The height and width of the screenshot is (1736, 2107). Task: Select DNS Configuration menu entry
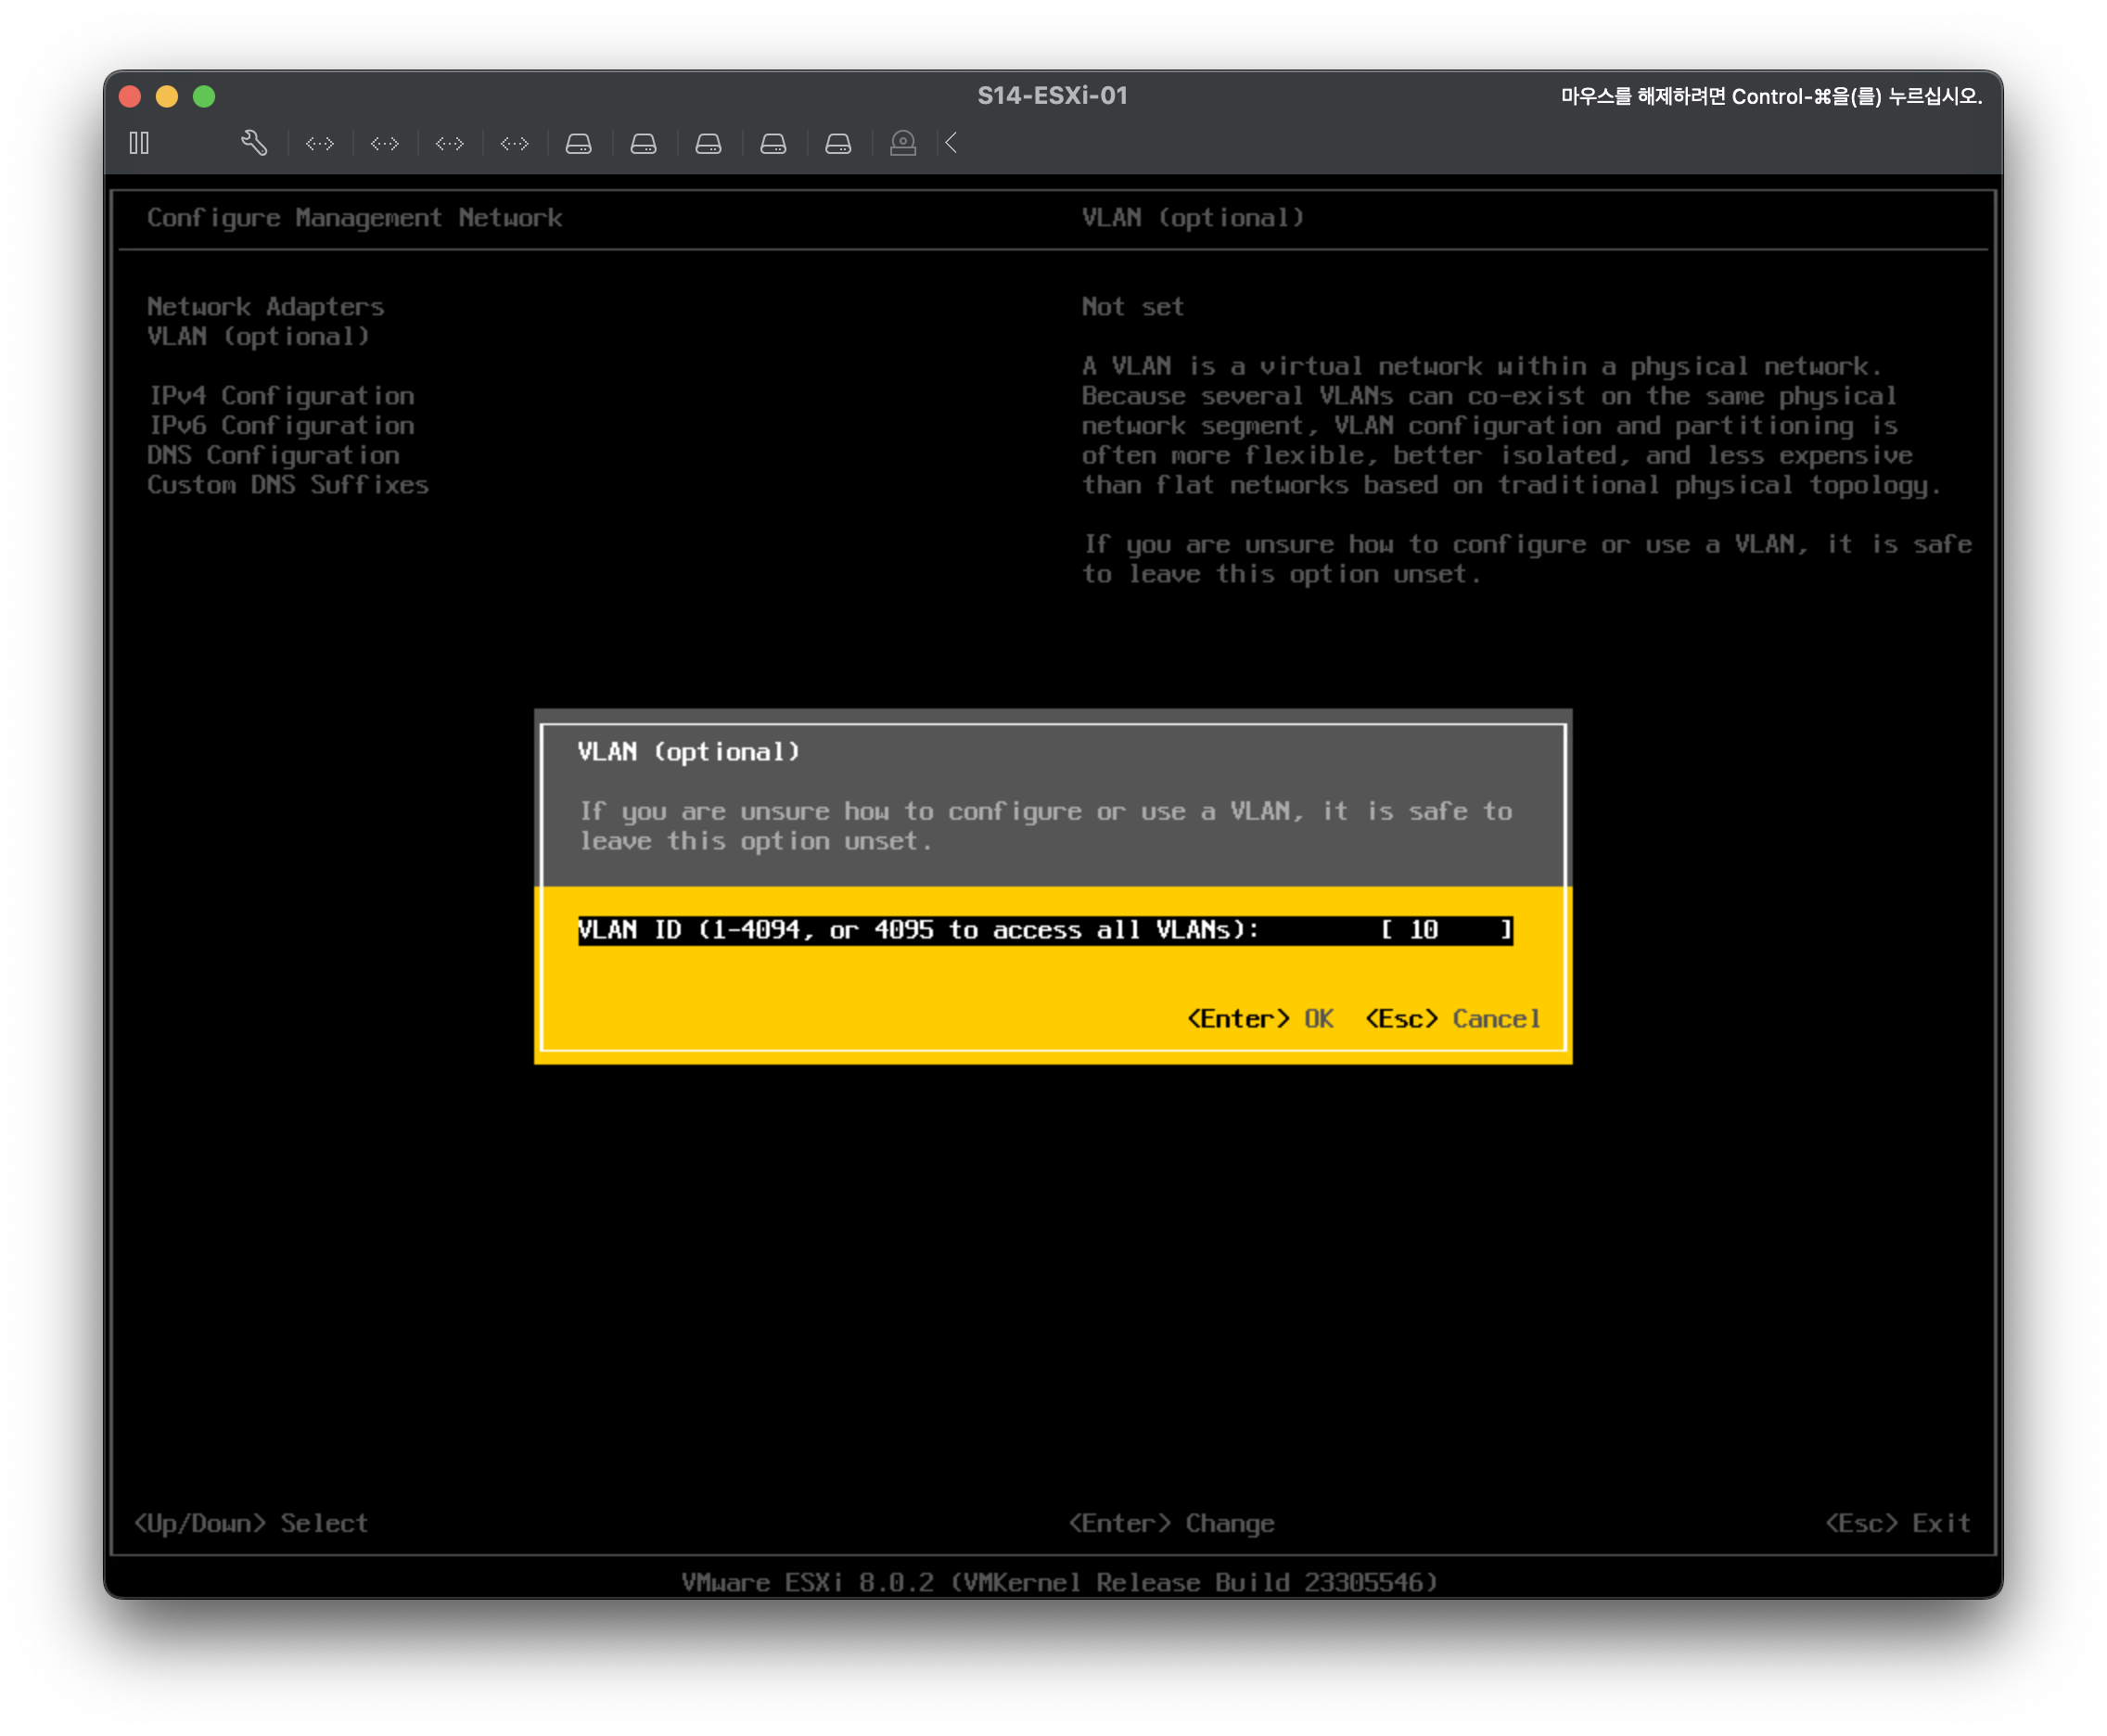273,455
